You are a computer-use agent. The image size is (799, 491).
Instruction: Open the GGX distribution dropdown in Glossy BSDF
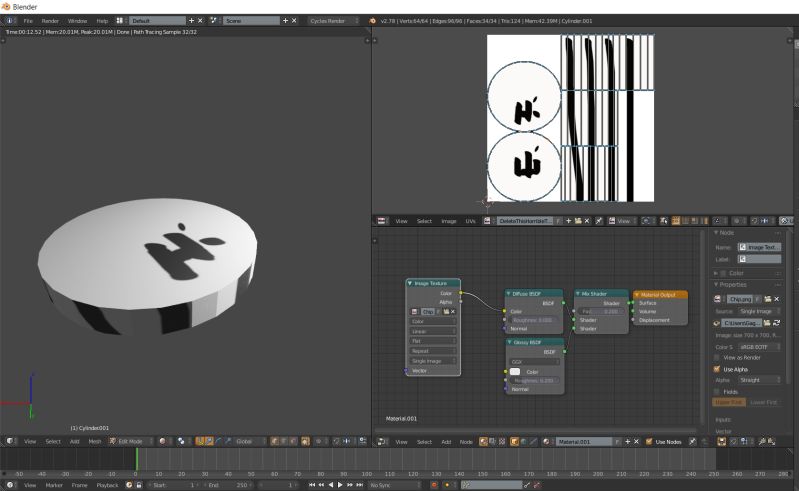click(x=534, y=362)
